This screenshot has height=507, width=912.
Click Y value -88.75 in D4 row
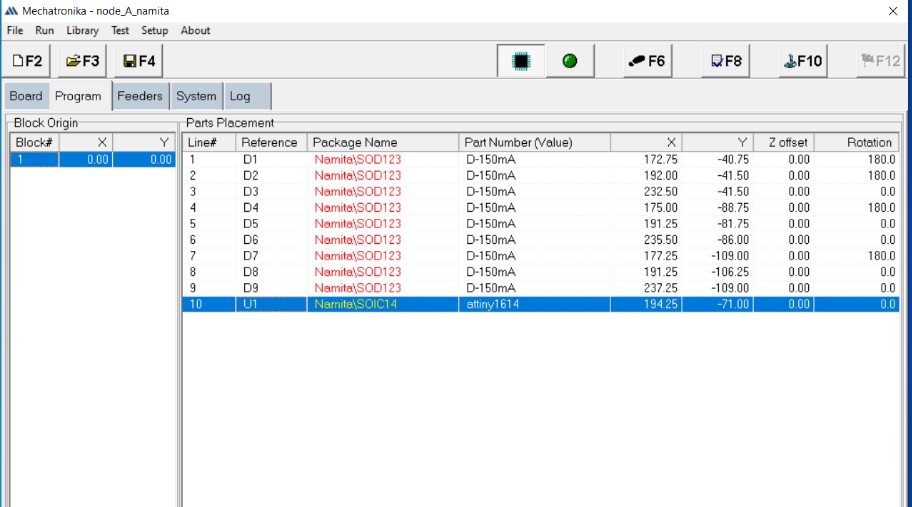click(x=718, y=208)
